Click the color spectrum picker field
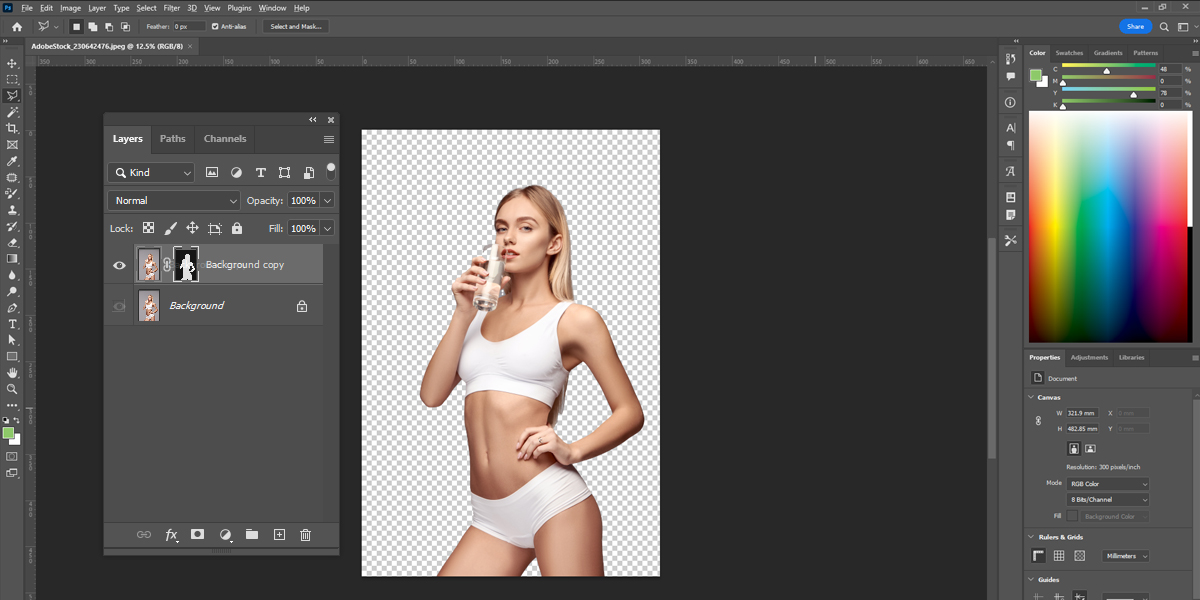This screenshot has width=1200, height=600. 1109,227
